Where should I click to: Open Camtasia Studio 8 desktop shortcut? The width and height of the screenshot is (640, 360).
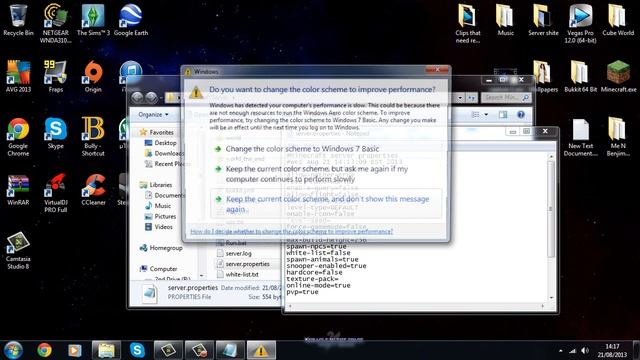click(18, 250)
